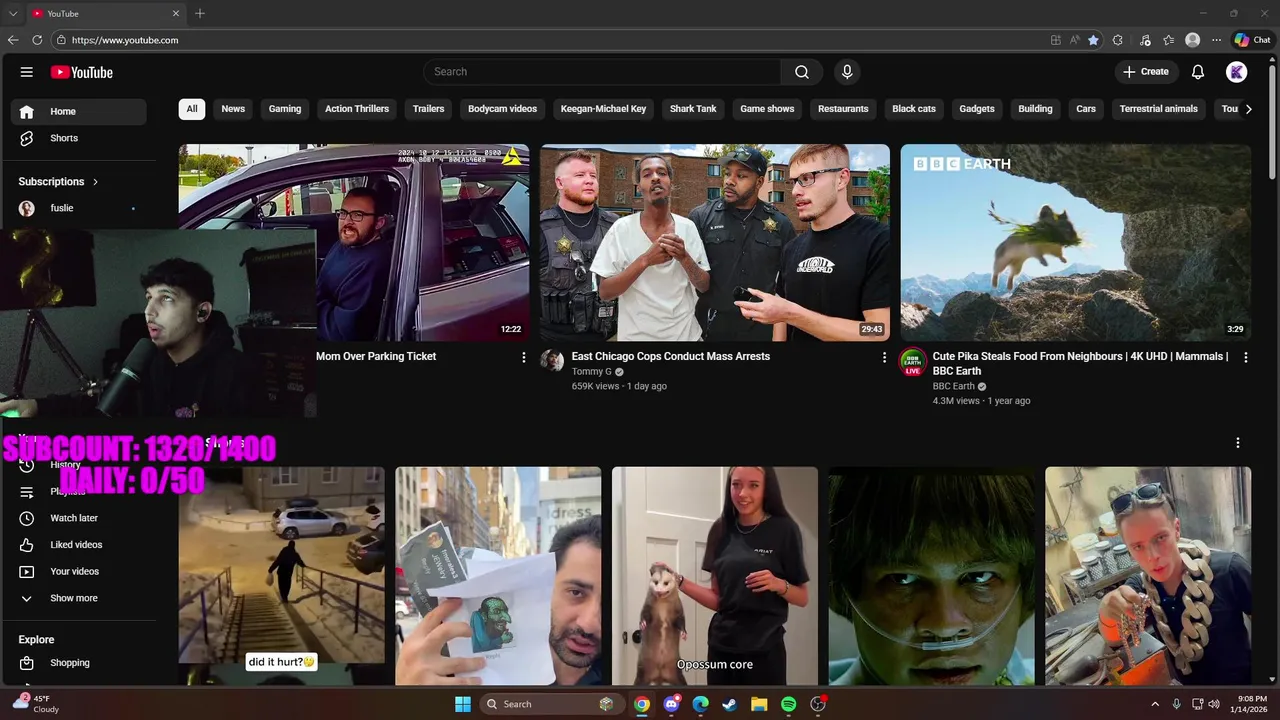Toggle the favorite star for this page
Screen dimensions: 1280x720
(1093, 40)
